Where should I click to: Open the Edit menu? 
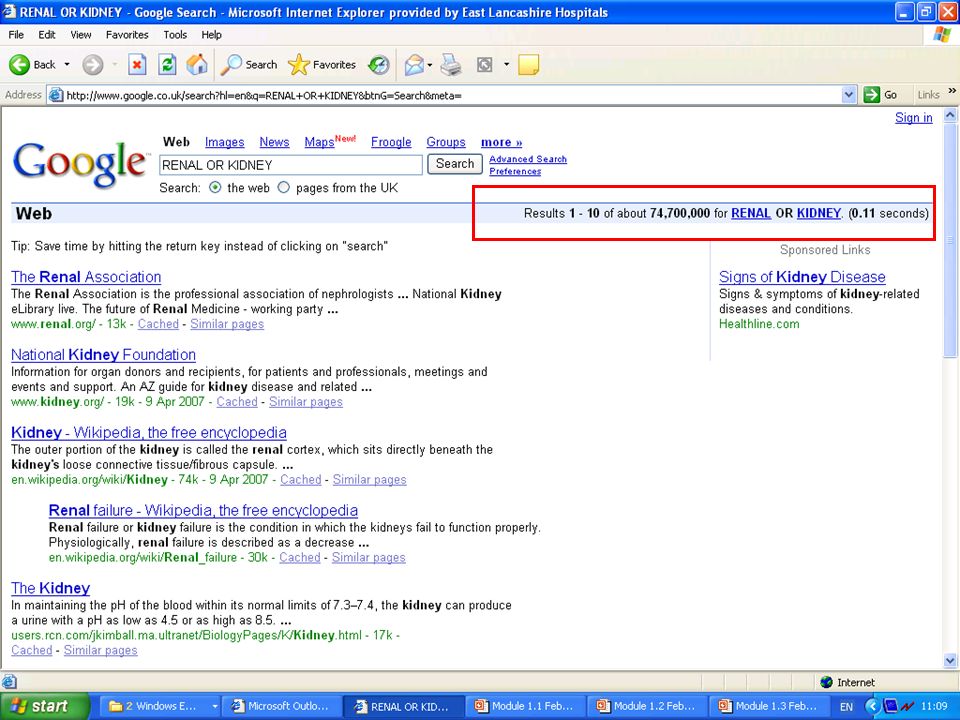point(47,35)
